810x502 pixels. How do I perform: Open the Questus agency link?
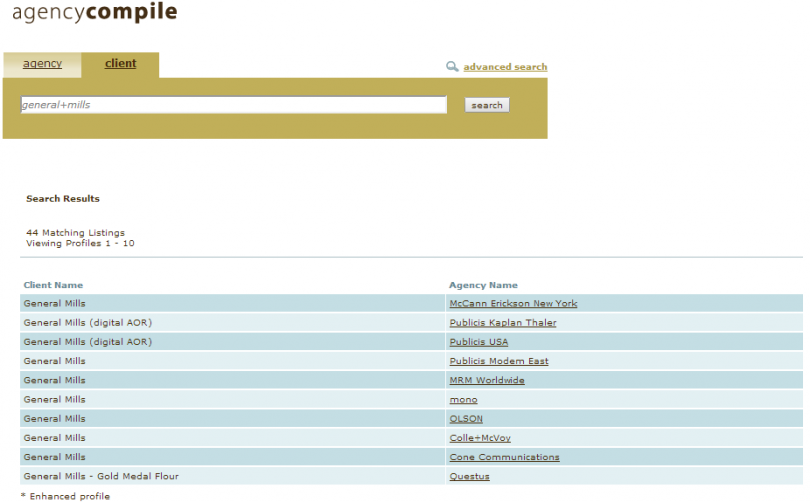469,476
